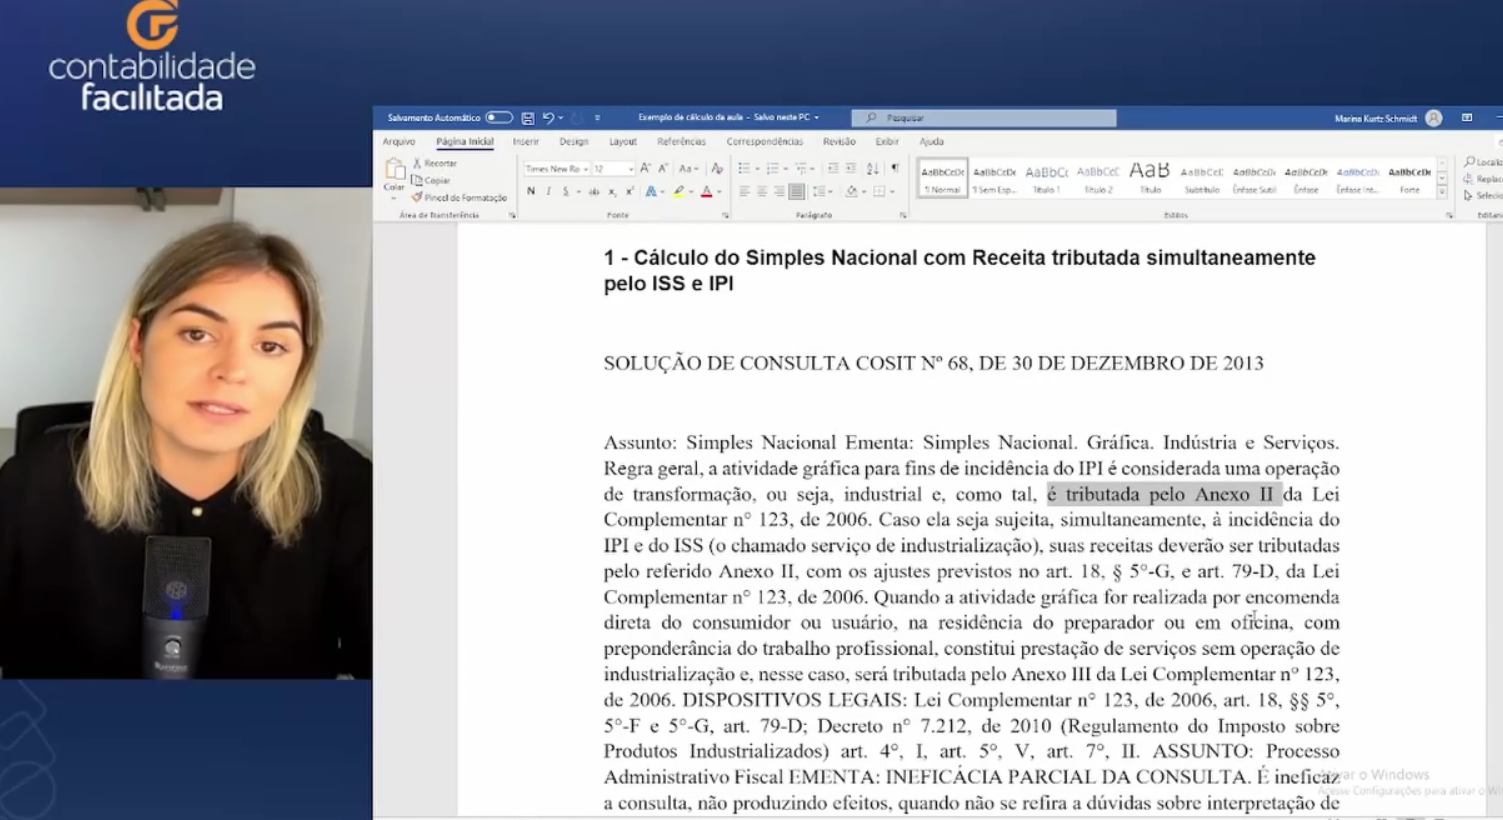The image size is (1503, 820).
Task: Switch to the Design tab
Action: coord(574,142)
